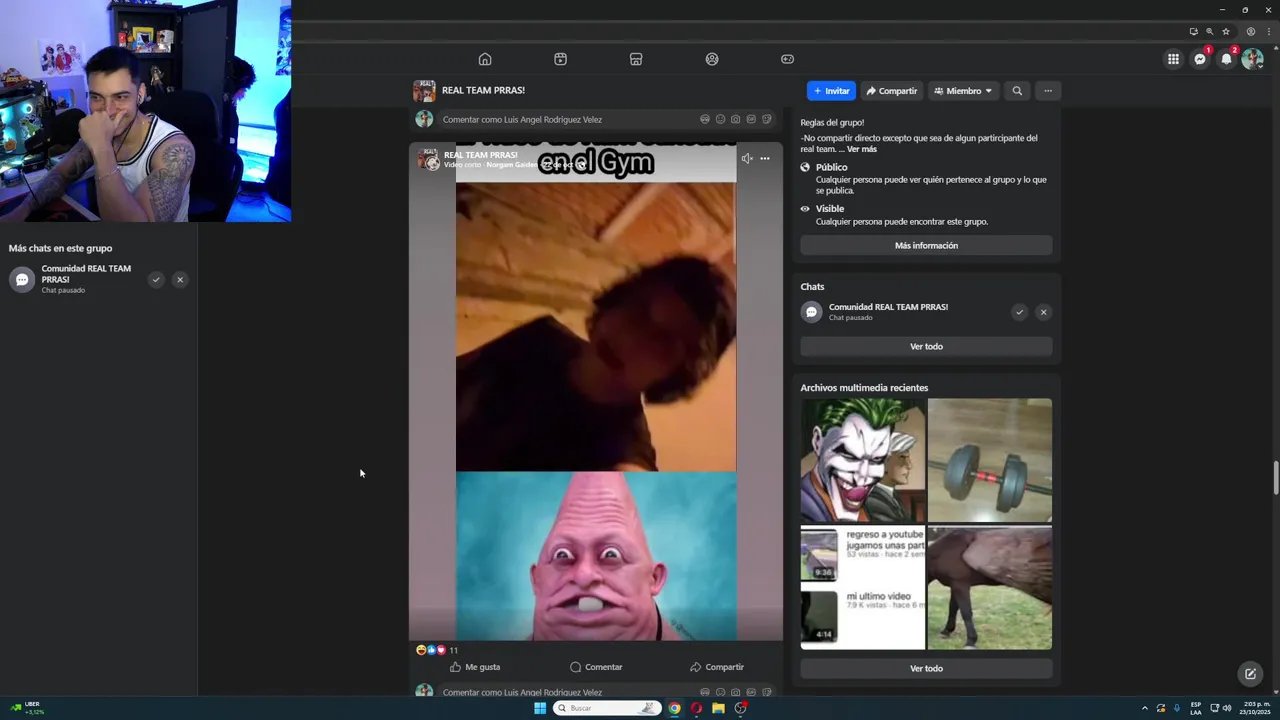The width and height of the screenshot is (1280, 720).
Task: Open the Facebook apps grid menu
Action: (x=1173, y=59)
